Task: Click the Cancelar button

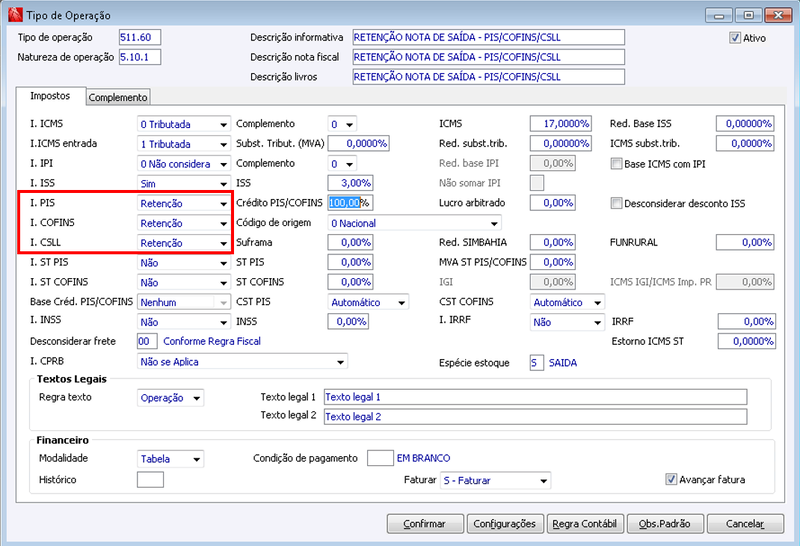Action: pyautogui.click(x=745, y=524)
